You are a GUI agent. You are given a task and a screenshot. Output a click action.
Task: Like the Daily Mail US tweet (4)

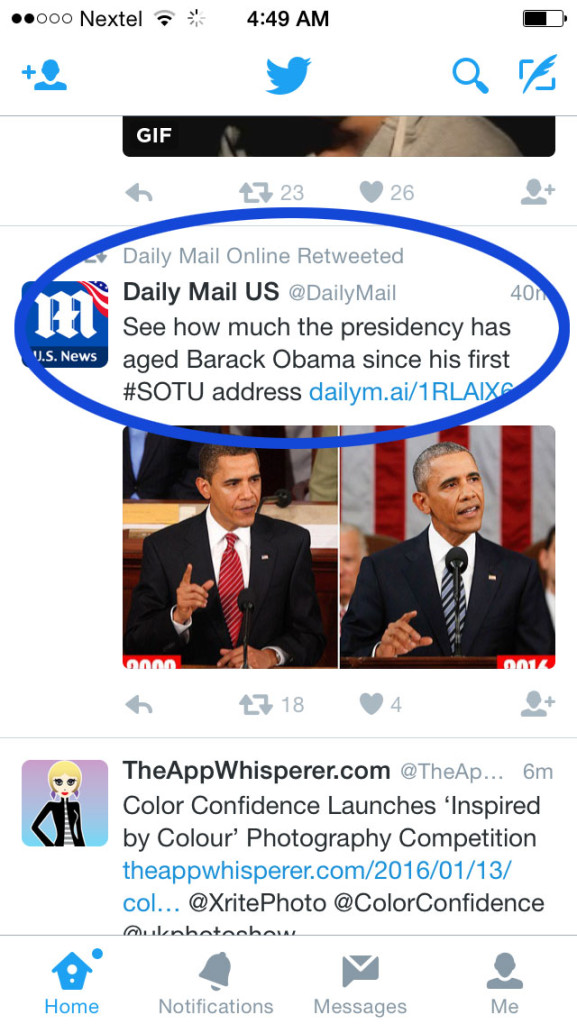(371, 704)
